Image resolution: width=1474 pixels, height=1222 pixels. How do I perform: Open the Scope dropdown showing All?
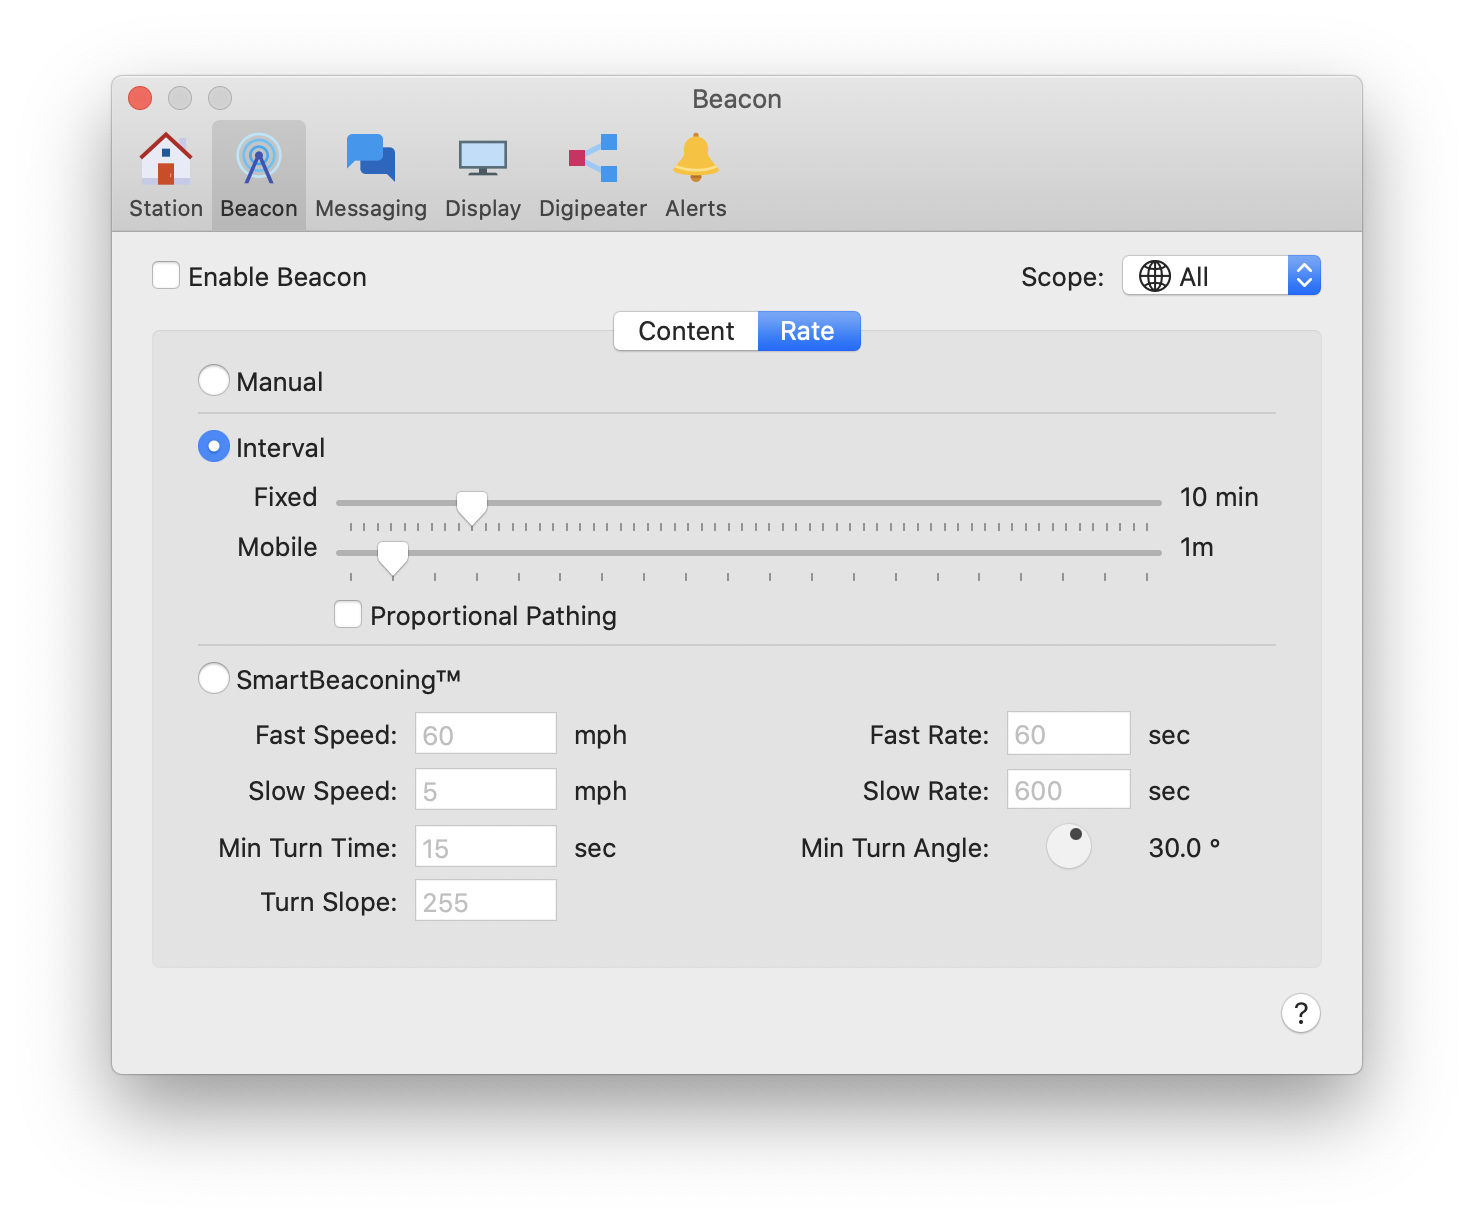click(x=1221, y=276)
